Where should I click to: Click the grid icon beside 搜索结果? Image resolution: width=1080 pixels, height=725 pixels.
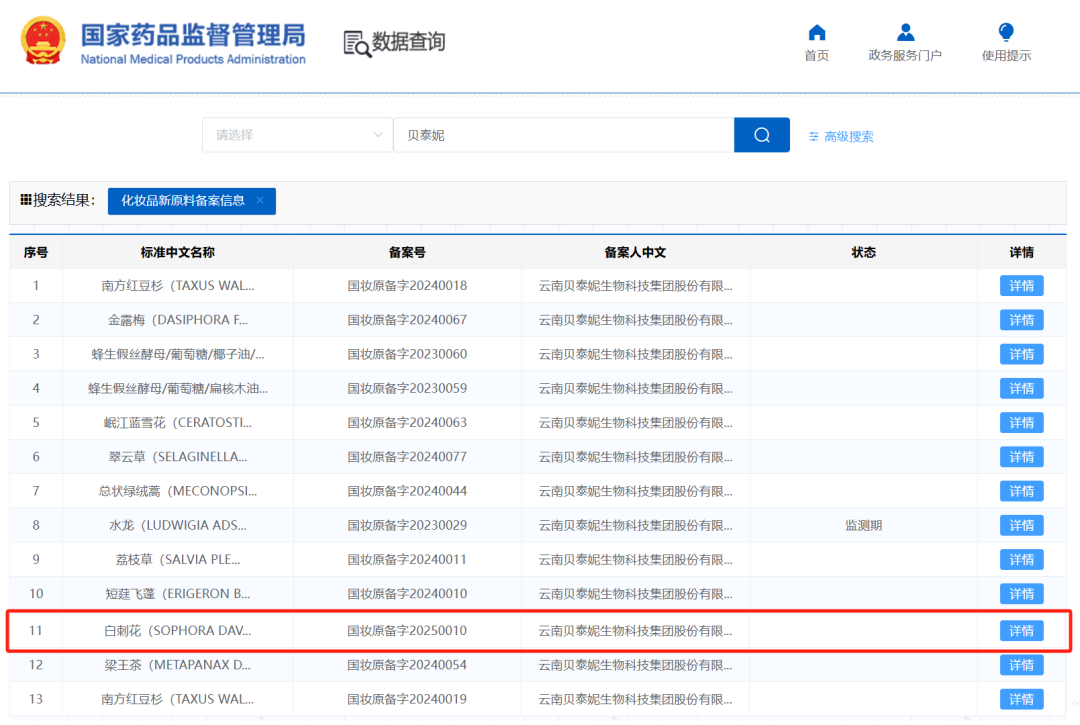[x=25, y=200]
